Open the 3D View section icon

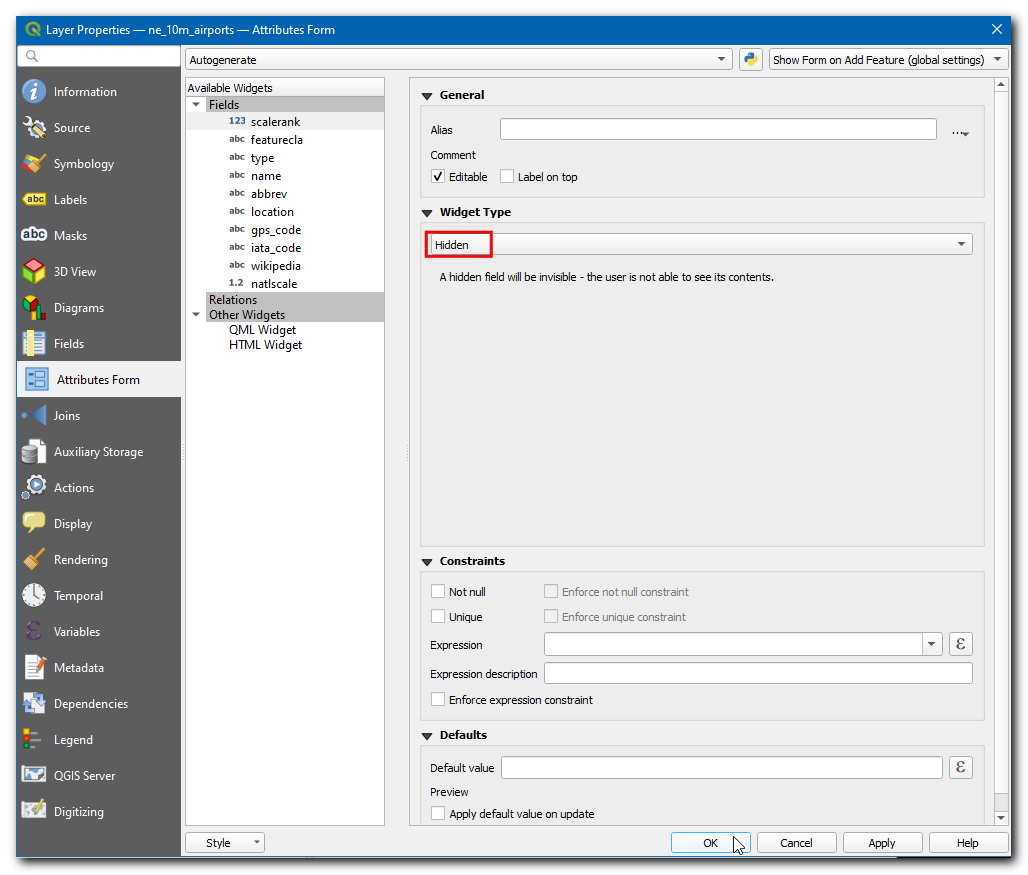(35, 272)
